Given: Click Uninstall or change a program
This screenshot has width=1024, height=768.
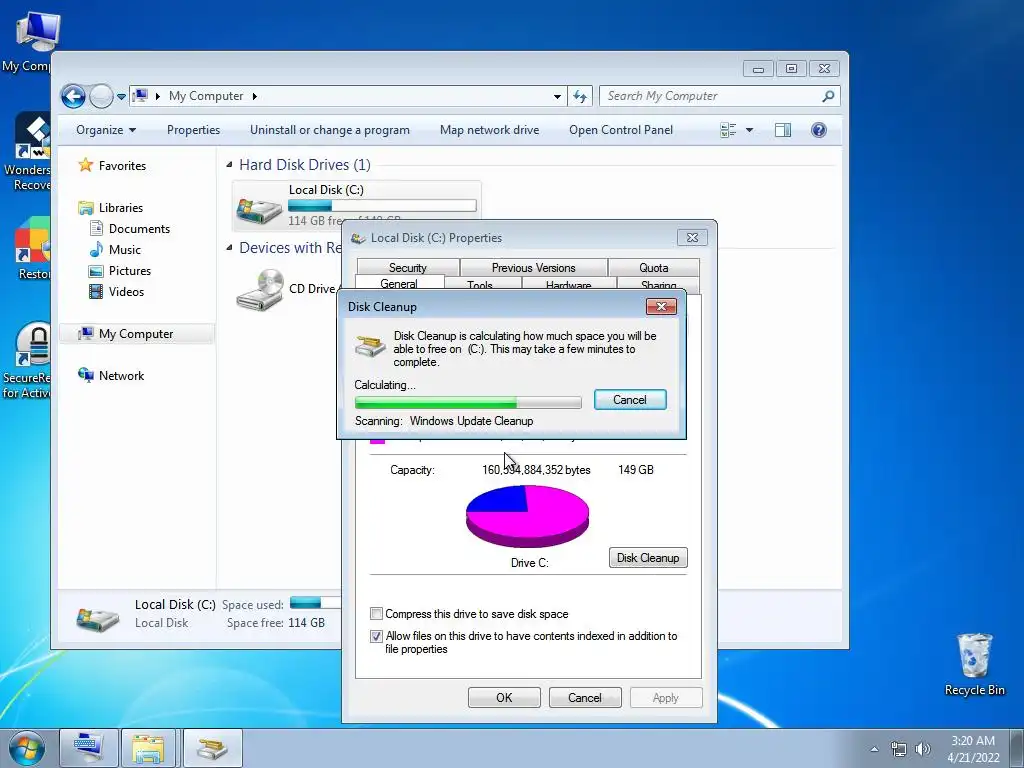Looking at the screenshot, I should 330,130.
